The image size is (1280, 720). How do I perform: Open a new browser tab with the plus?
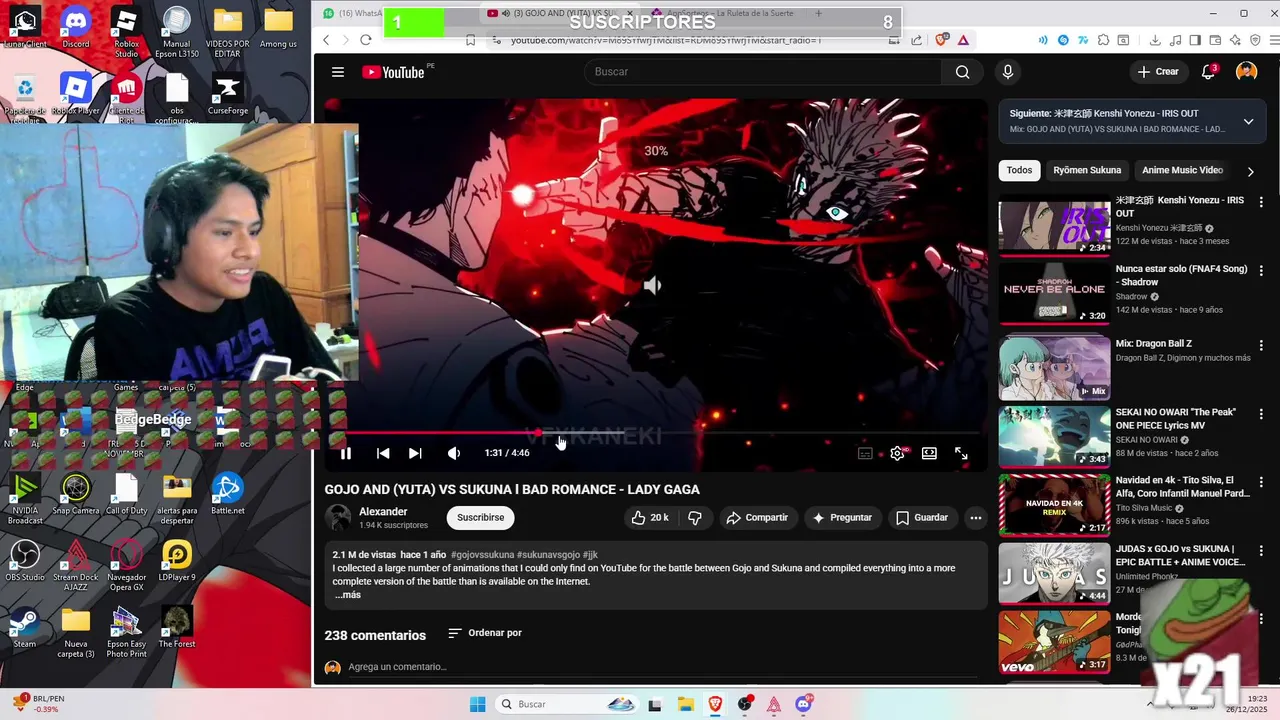pos(818,13)
